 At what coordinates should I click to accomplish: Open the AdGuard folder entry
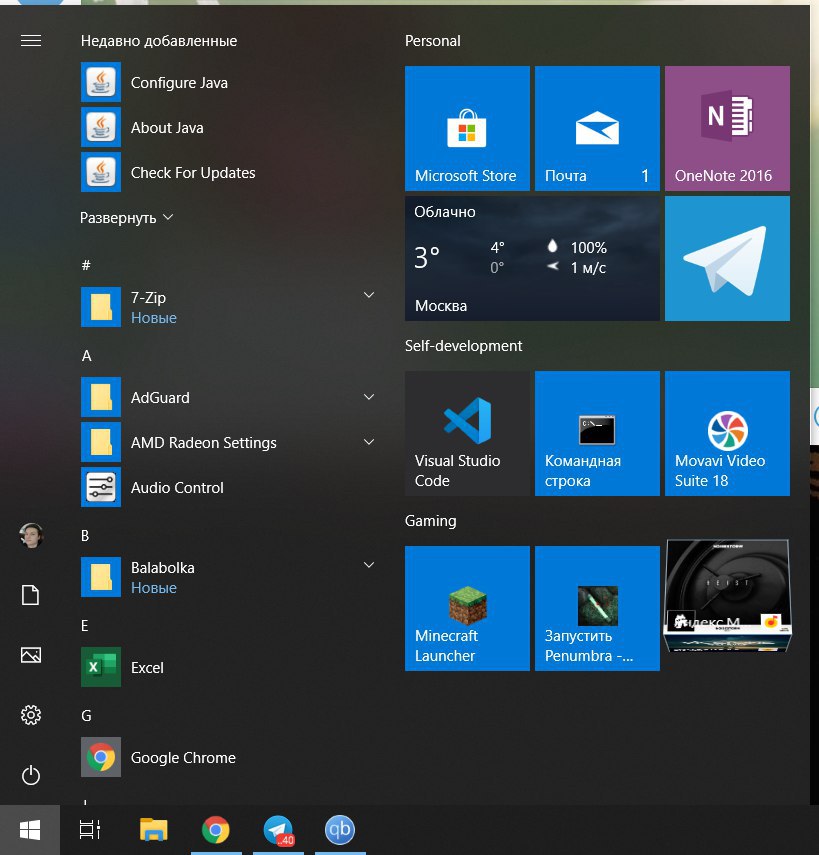(229, 397)
